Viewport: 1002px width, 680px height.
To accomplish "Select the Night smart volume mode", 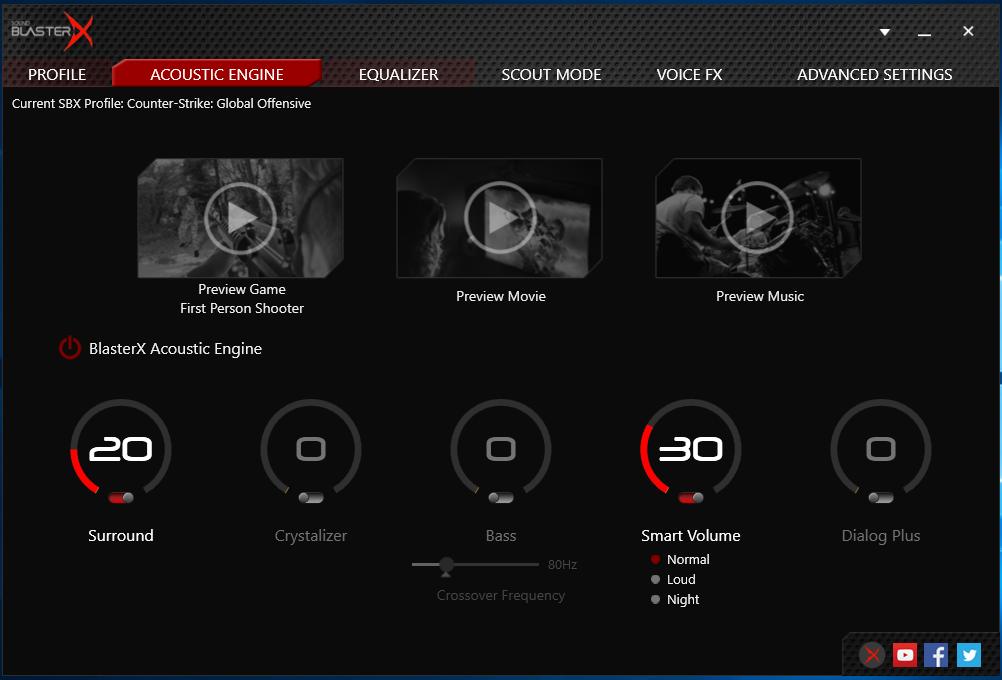I will pyautogui.click(x=675, y=599).
